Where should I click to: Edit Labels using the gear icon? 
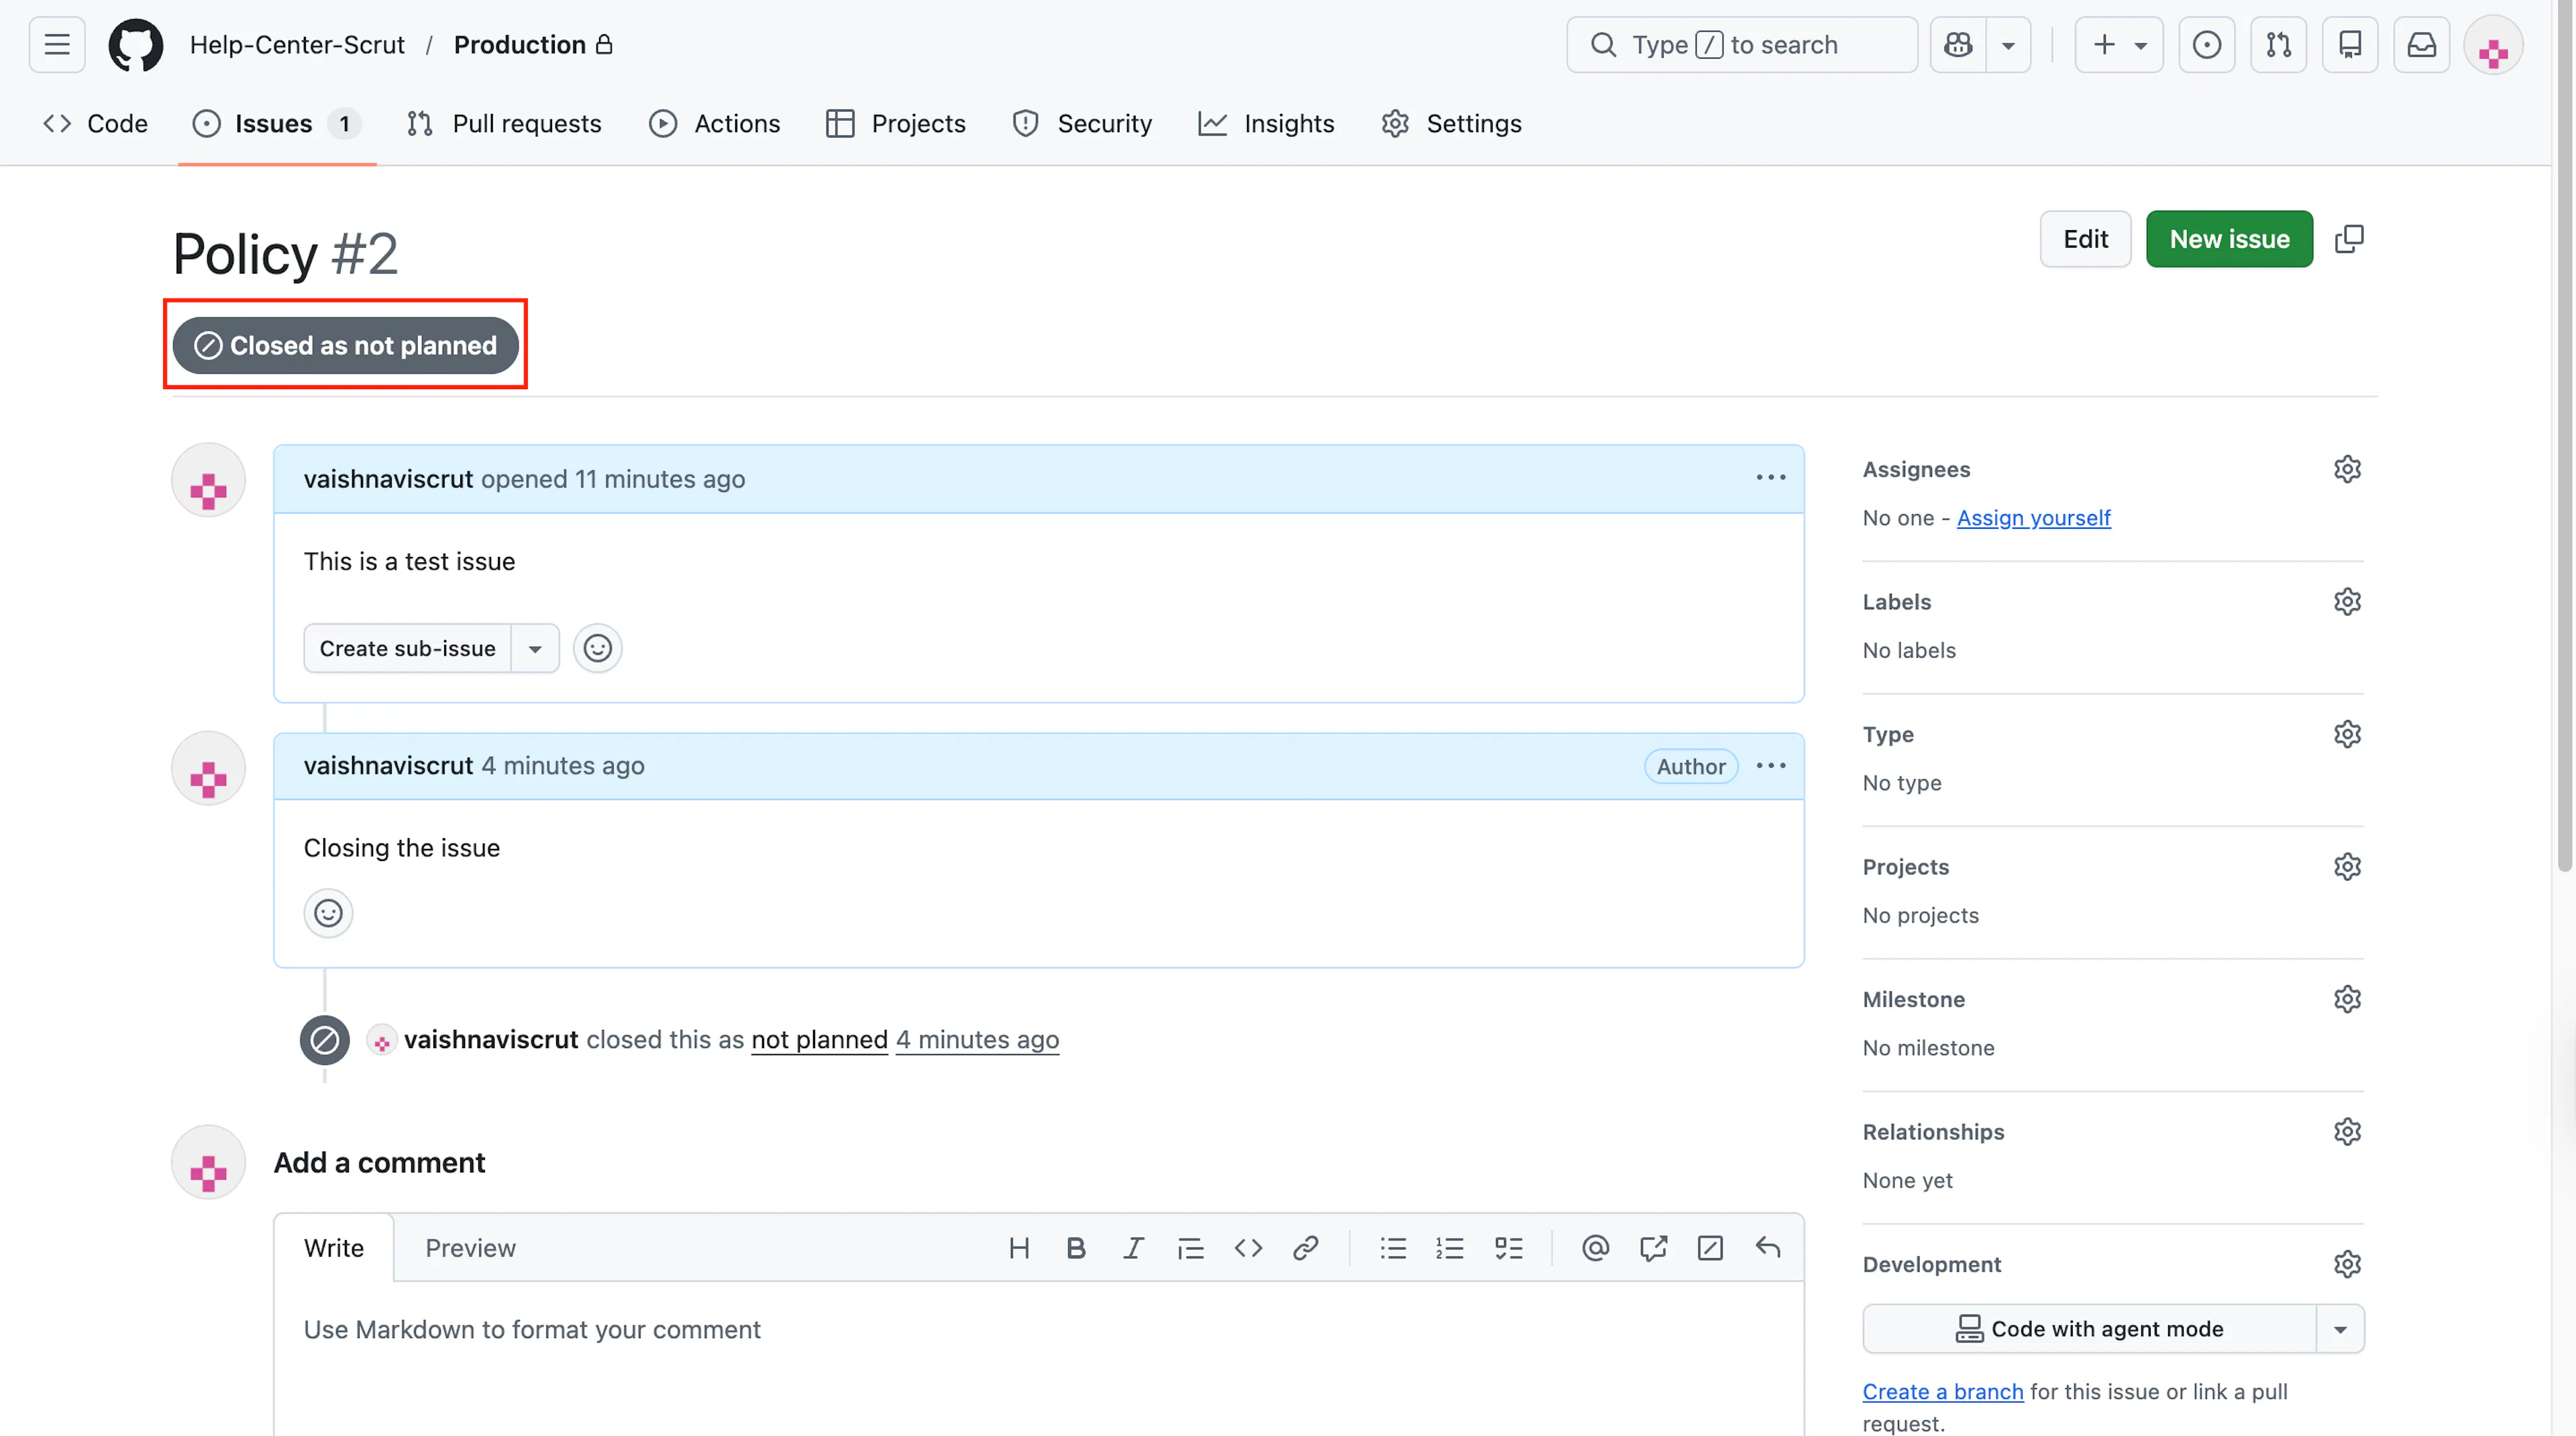point(2347,602)
